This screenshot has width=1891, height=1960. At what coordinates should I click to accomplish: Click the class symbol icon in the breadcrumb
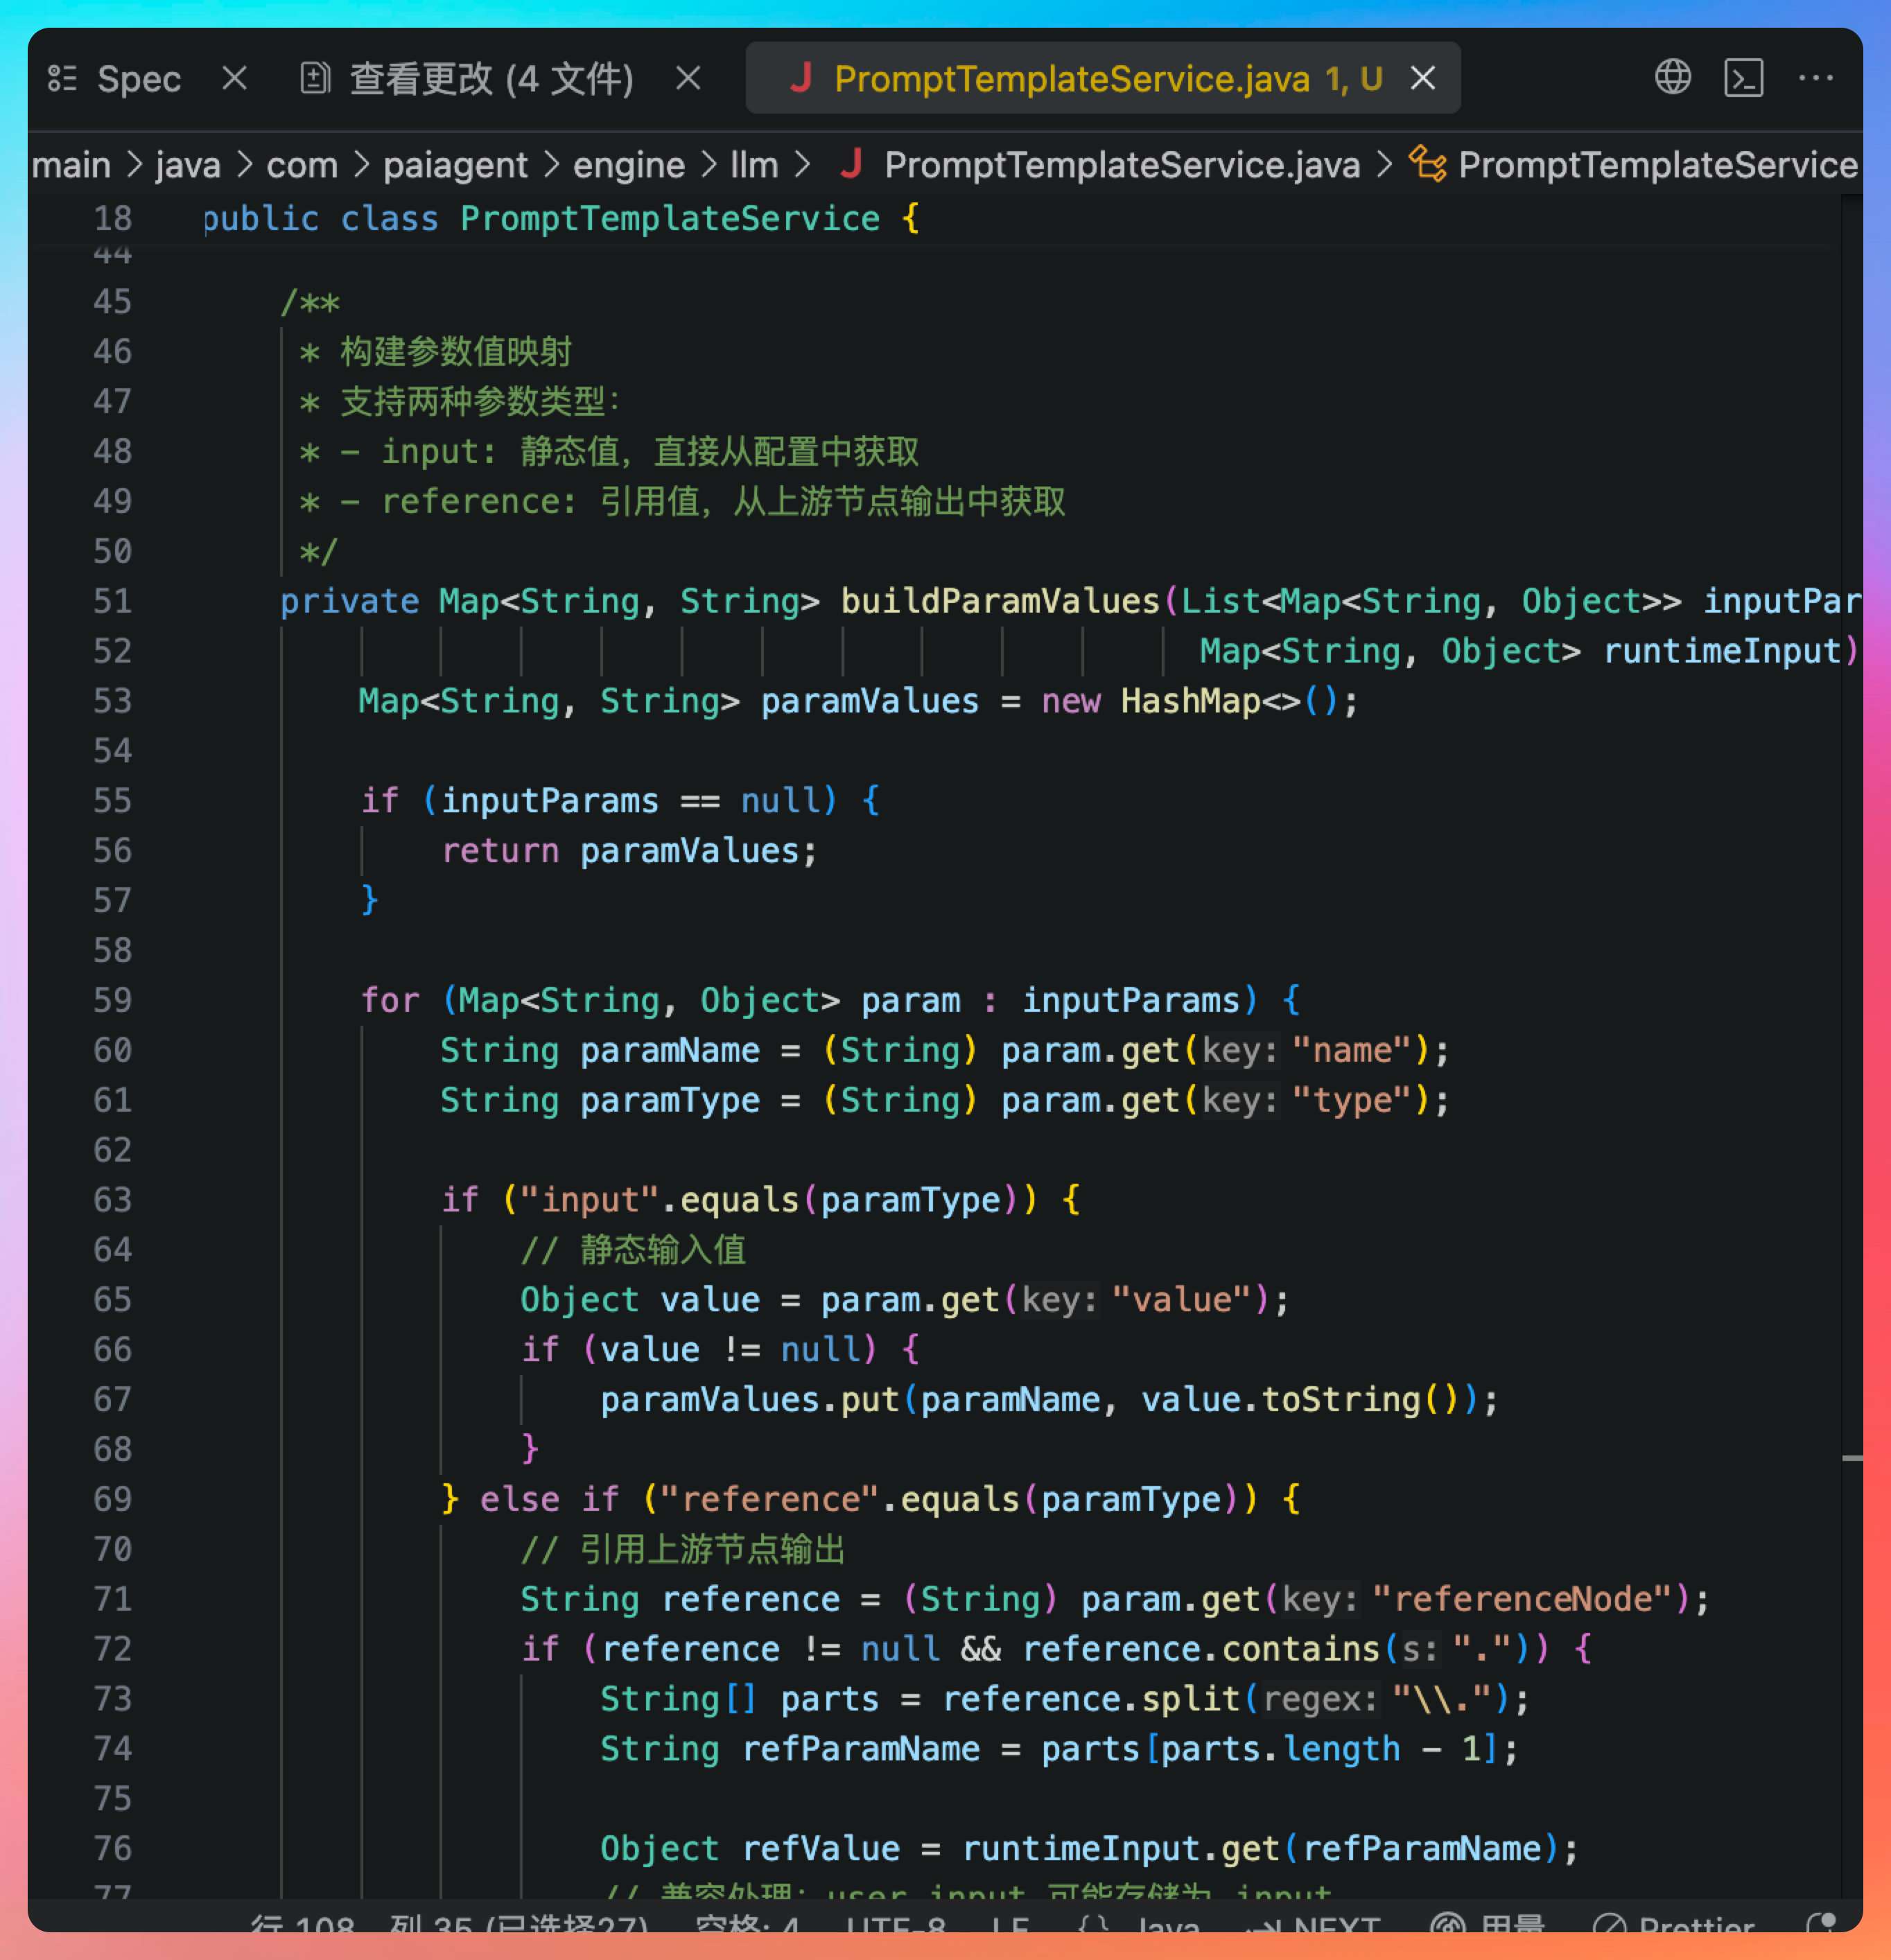[x=1427, y=164]
